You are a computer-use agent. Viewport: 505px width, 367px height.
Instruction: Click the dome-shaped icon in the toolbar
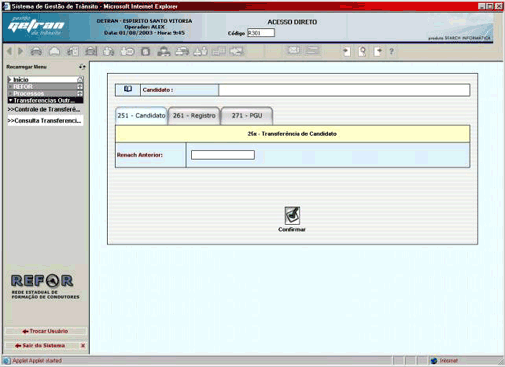tap(55, 51)
